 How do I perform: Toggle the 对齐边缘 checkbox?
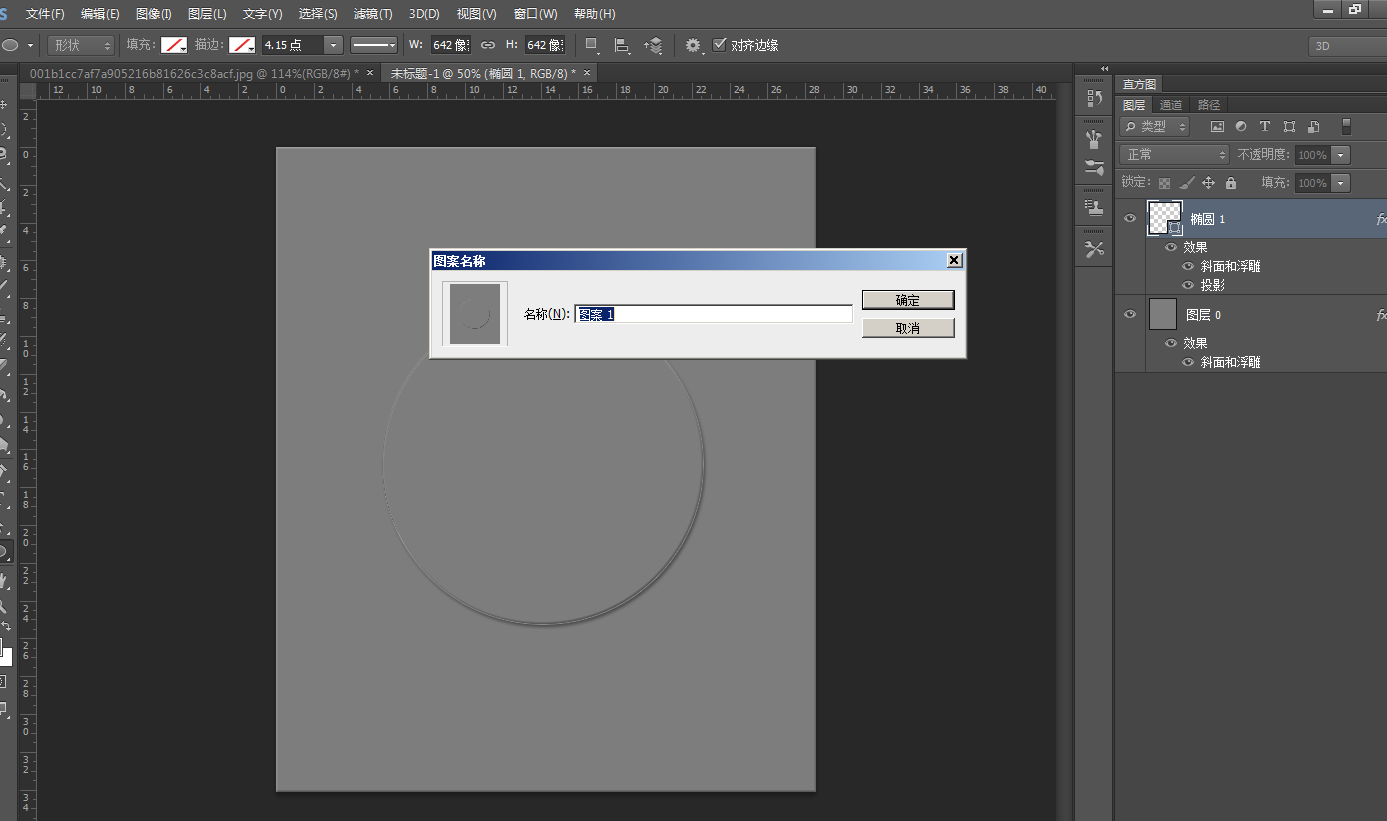[720, 45]
